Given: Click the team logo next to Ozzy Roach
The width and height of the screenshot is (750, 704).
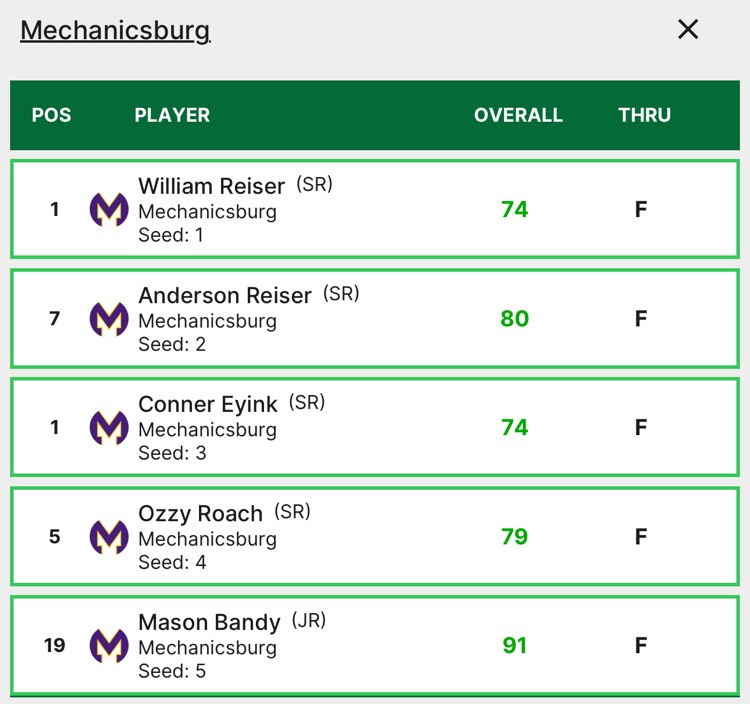Looking at the screenshot, I should click(109, 537).
